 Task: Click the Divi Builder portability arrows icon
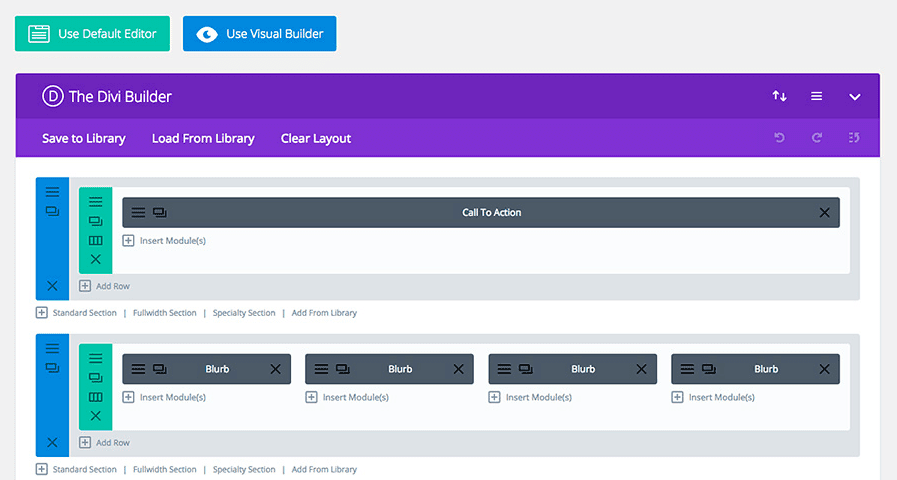coord(779,96)
